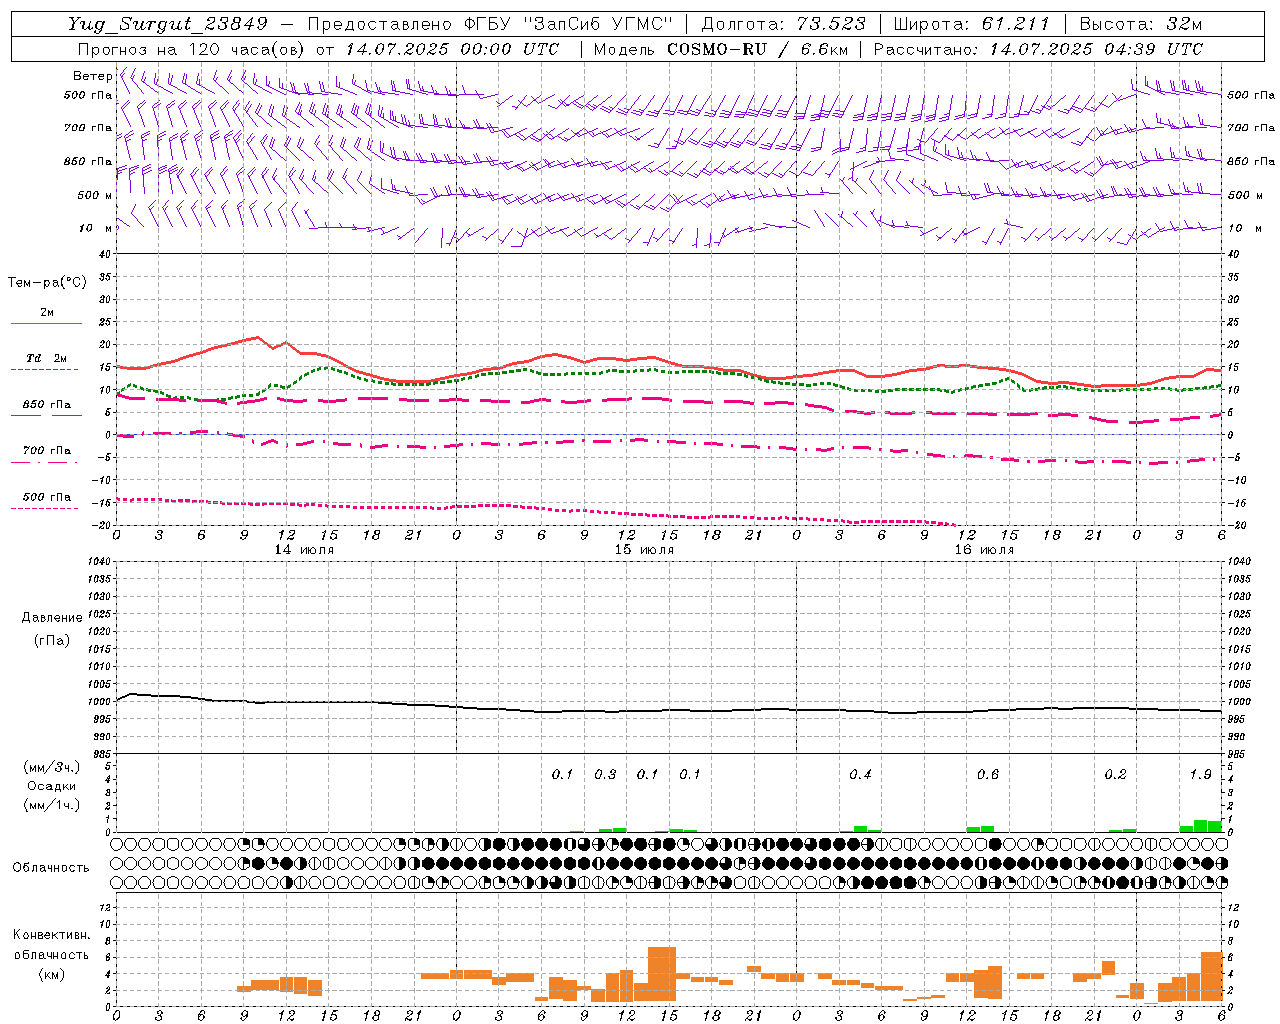Click the 0.4 precipitation value
Screen dimensions: 1280x1024
[x=860, y=775]
